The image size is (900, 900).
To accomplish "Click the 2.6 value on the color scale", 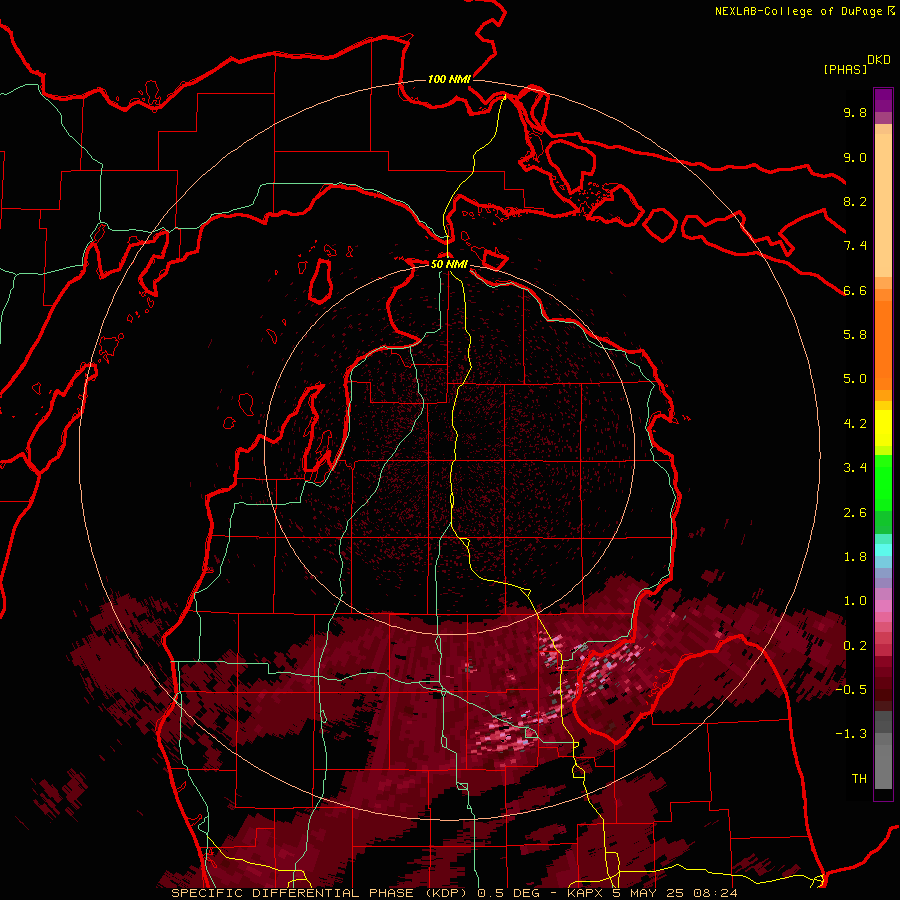I will pyautogui.click(x=855, y=513).
